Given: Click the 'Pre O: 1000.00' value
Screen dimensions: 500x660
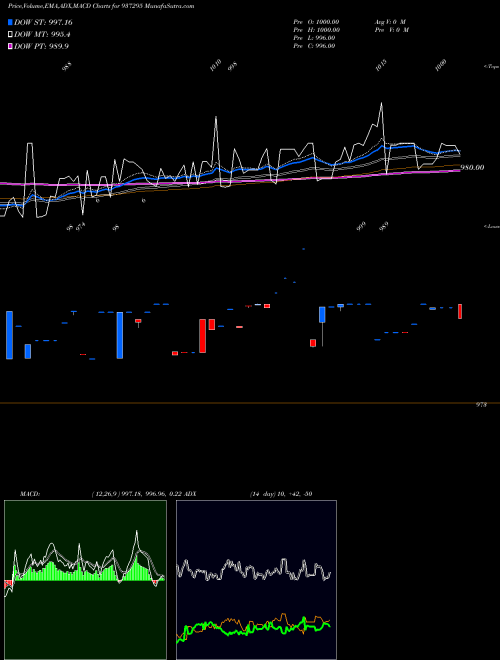Looking at the screenshot, I should point(316,22).
